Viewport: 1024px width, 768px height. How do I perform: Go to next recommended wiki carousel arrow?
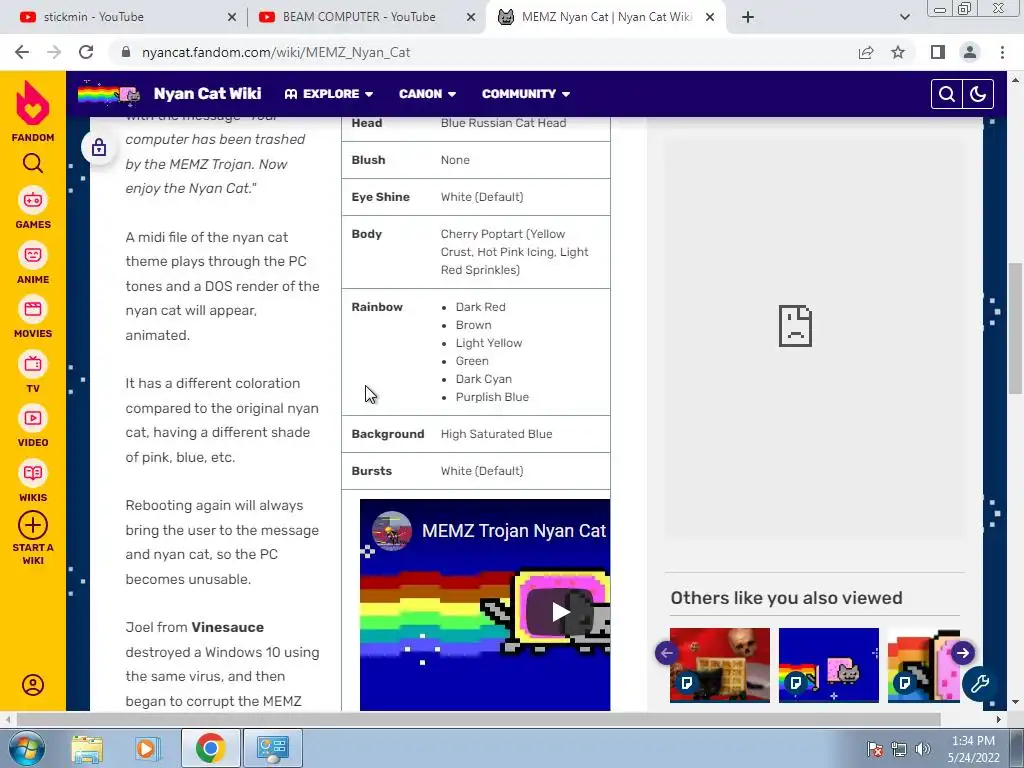963,653
